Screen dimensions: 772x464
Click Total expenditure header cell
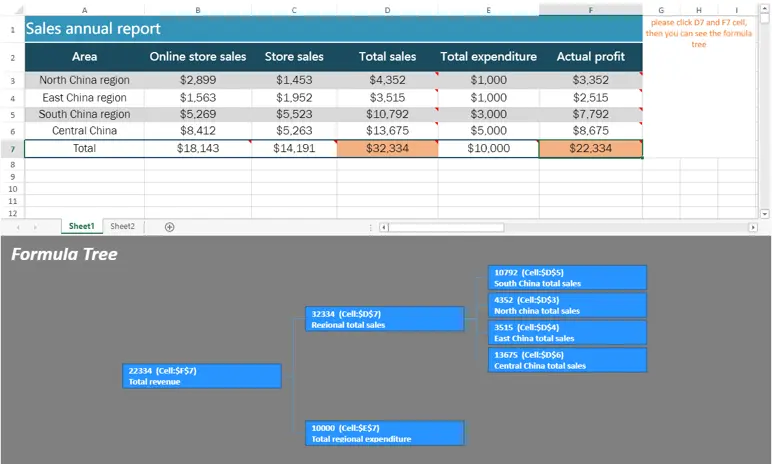point(488,57)
